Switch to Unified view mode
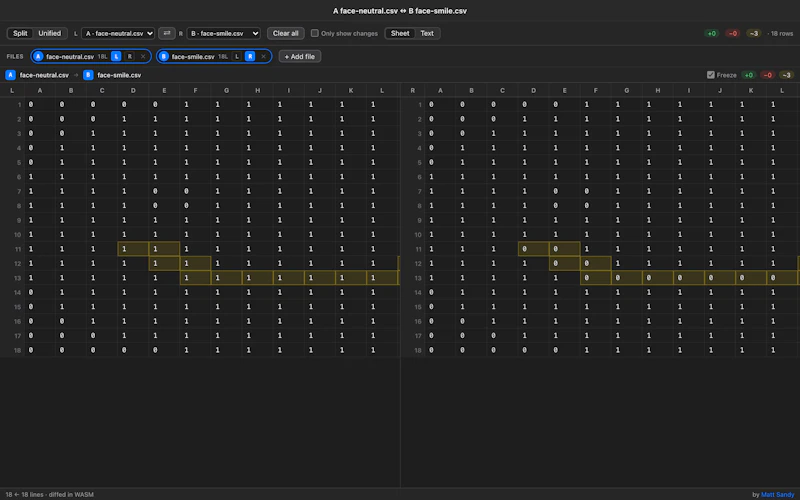Viewport: 800px width, 500px height. click(49, 33)
